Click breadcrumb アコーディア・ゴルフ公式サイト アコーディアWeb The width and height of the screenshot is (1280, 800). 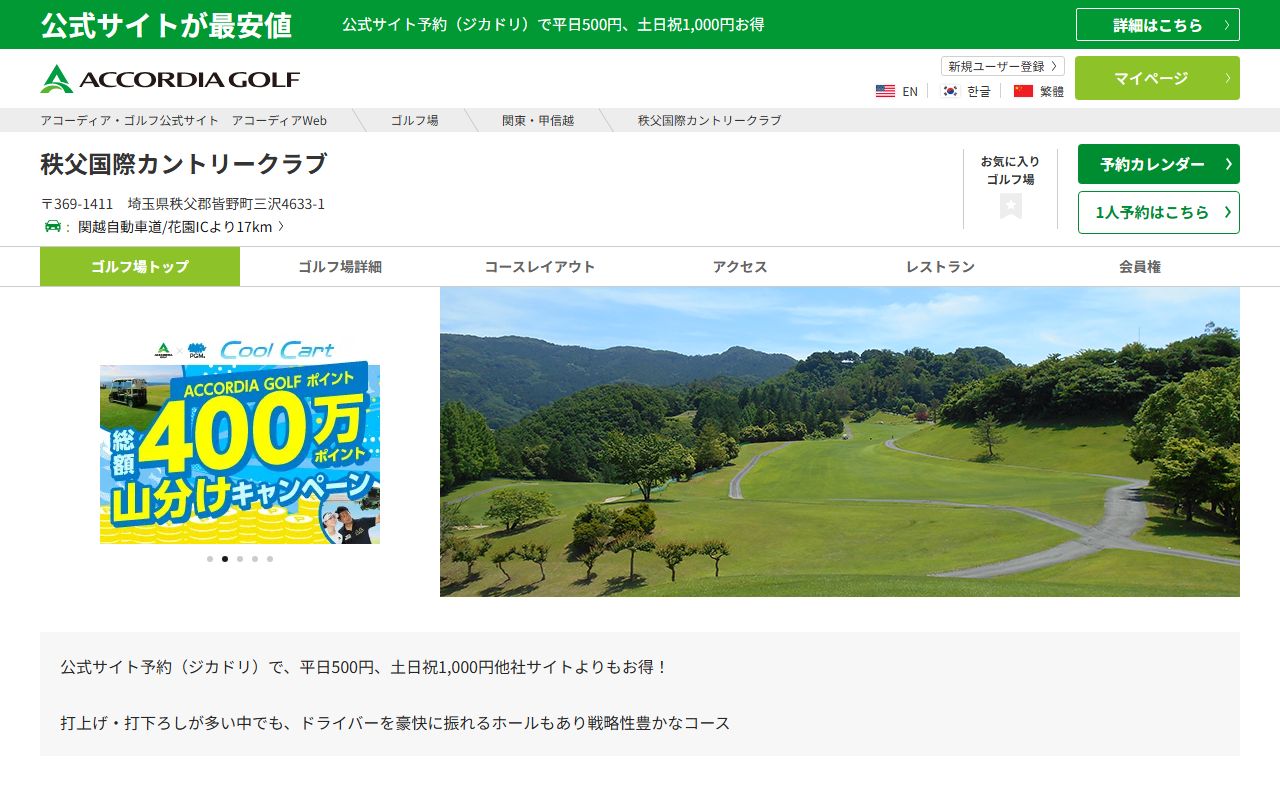184,120
